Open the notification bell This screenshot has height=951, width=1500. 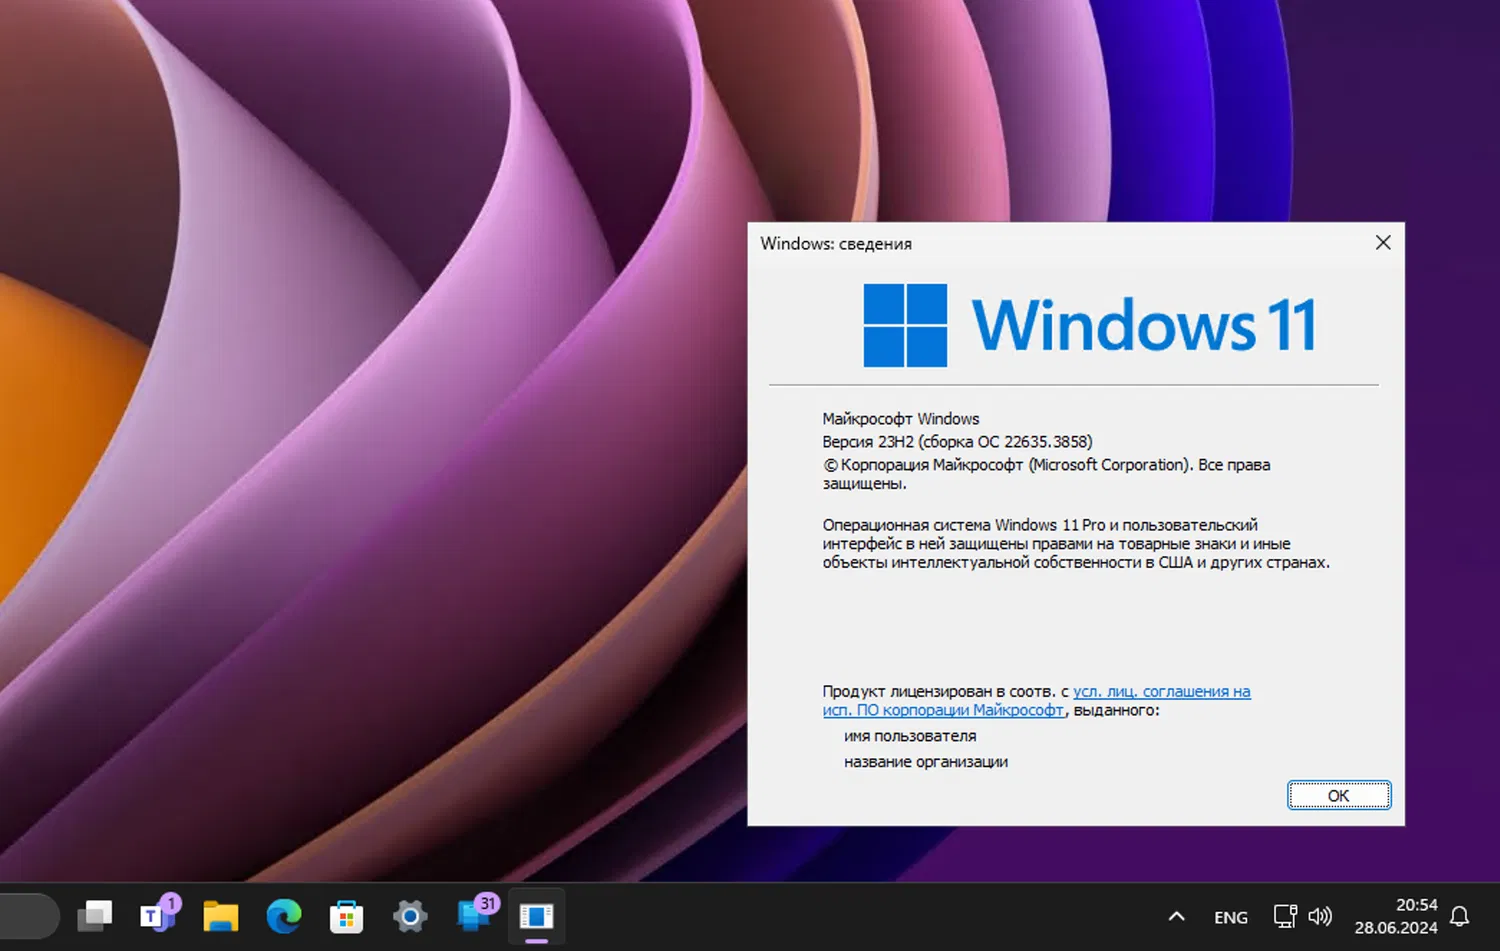(1458, 916)
